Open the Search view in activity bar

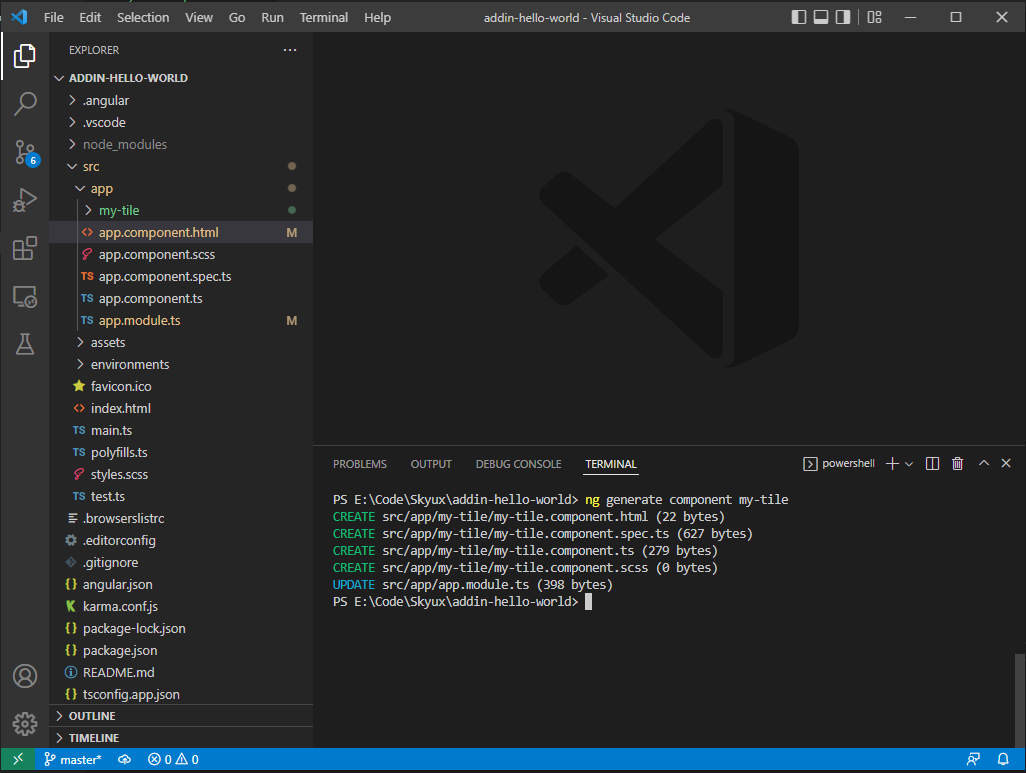click(x=25, y=103)
